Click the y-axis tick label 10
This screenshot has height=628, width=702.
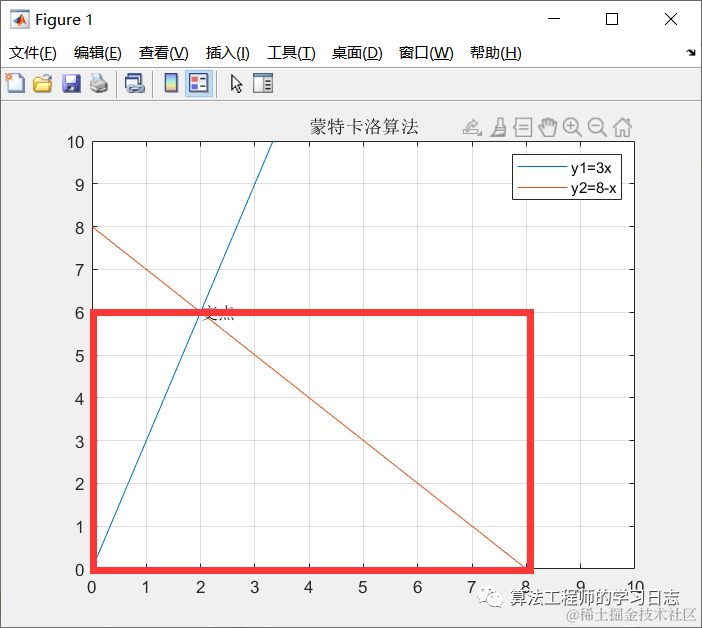coord(76,142)
